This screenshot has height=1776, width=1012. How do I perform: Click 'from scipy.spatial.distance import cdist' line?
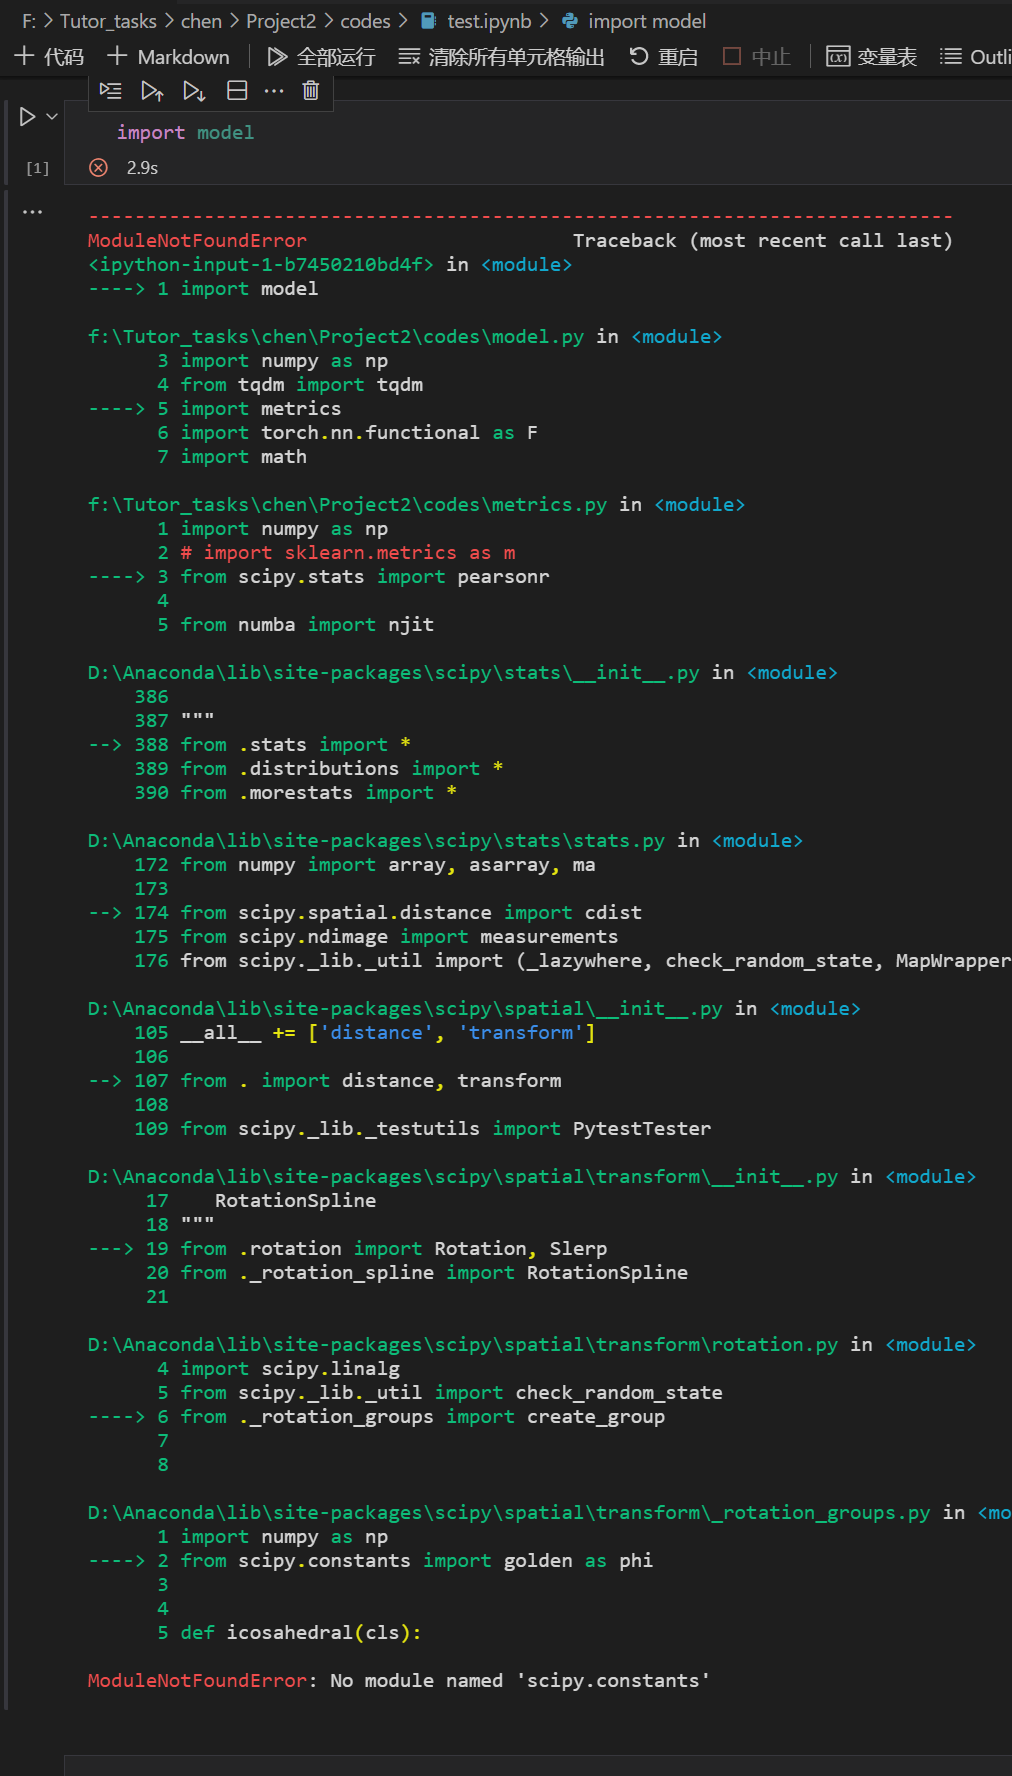[x=411, y=913]
